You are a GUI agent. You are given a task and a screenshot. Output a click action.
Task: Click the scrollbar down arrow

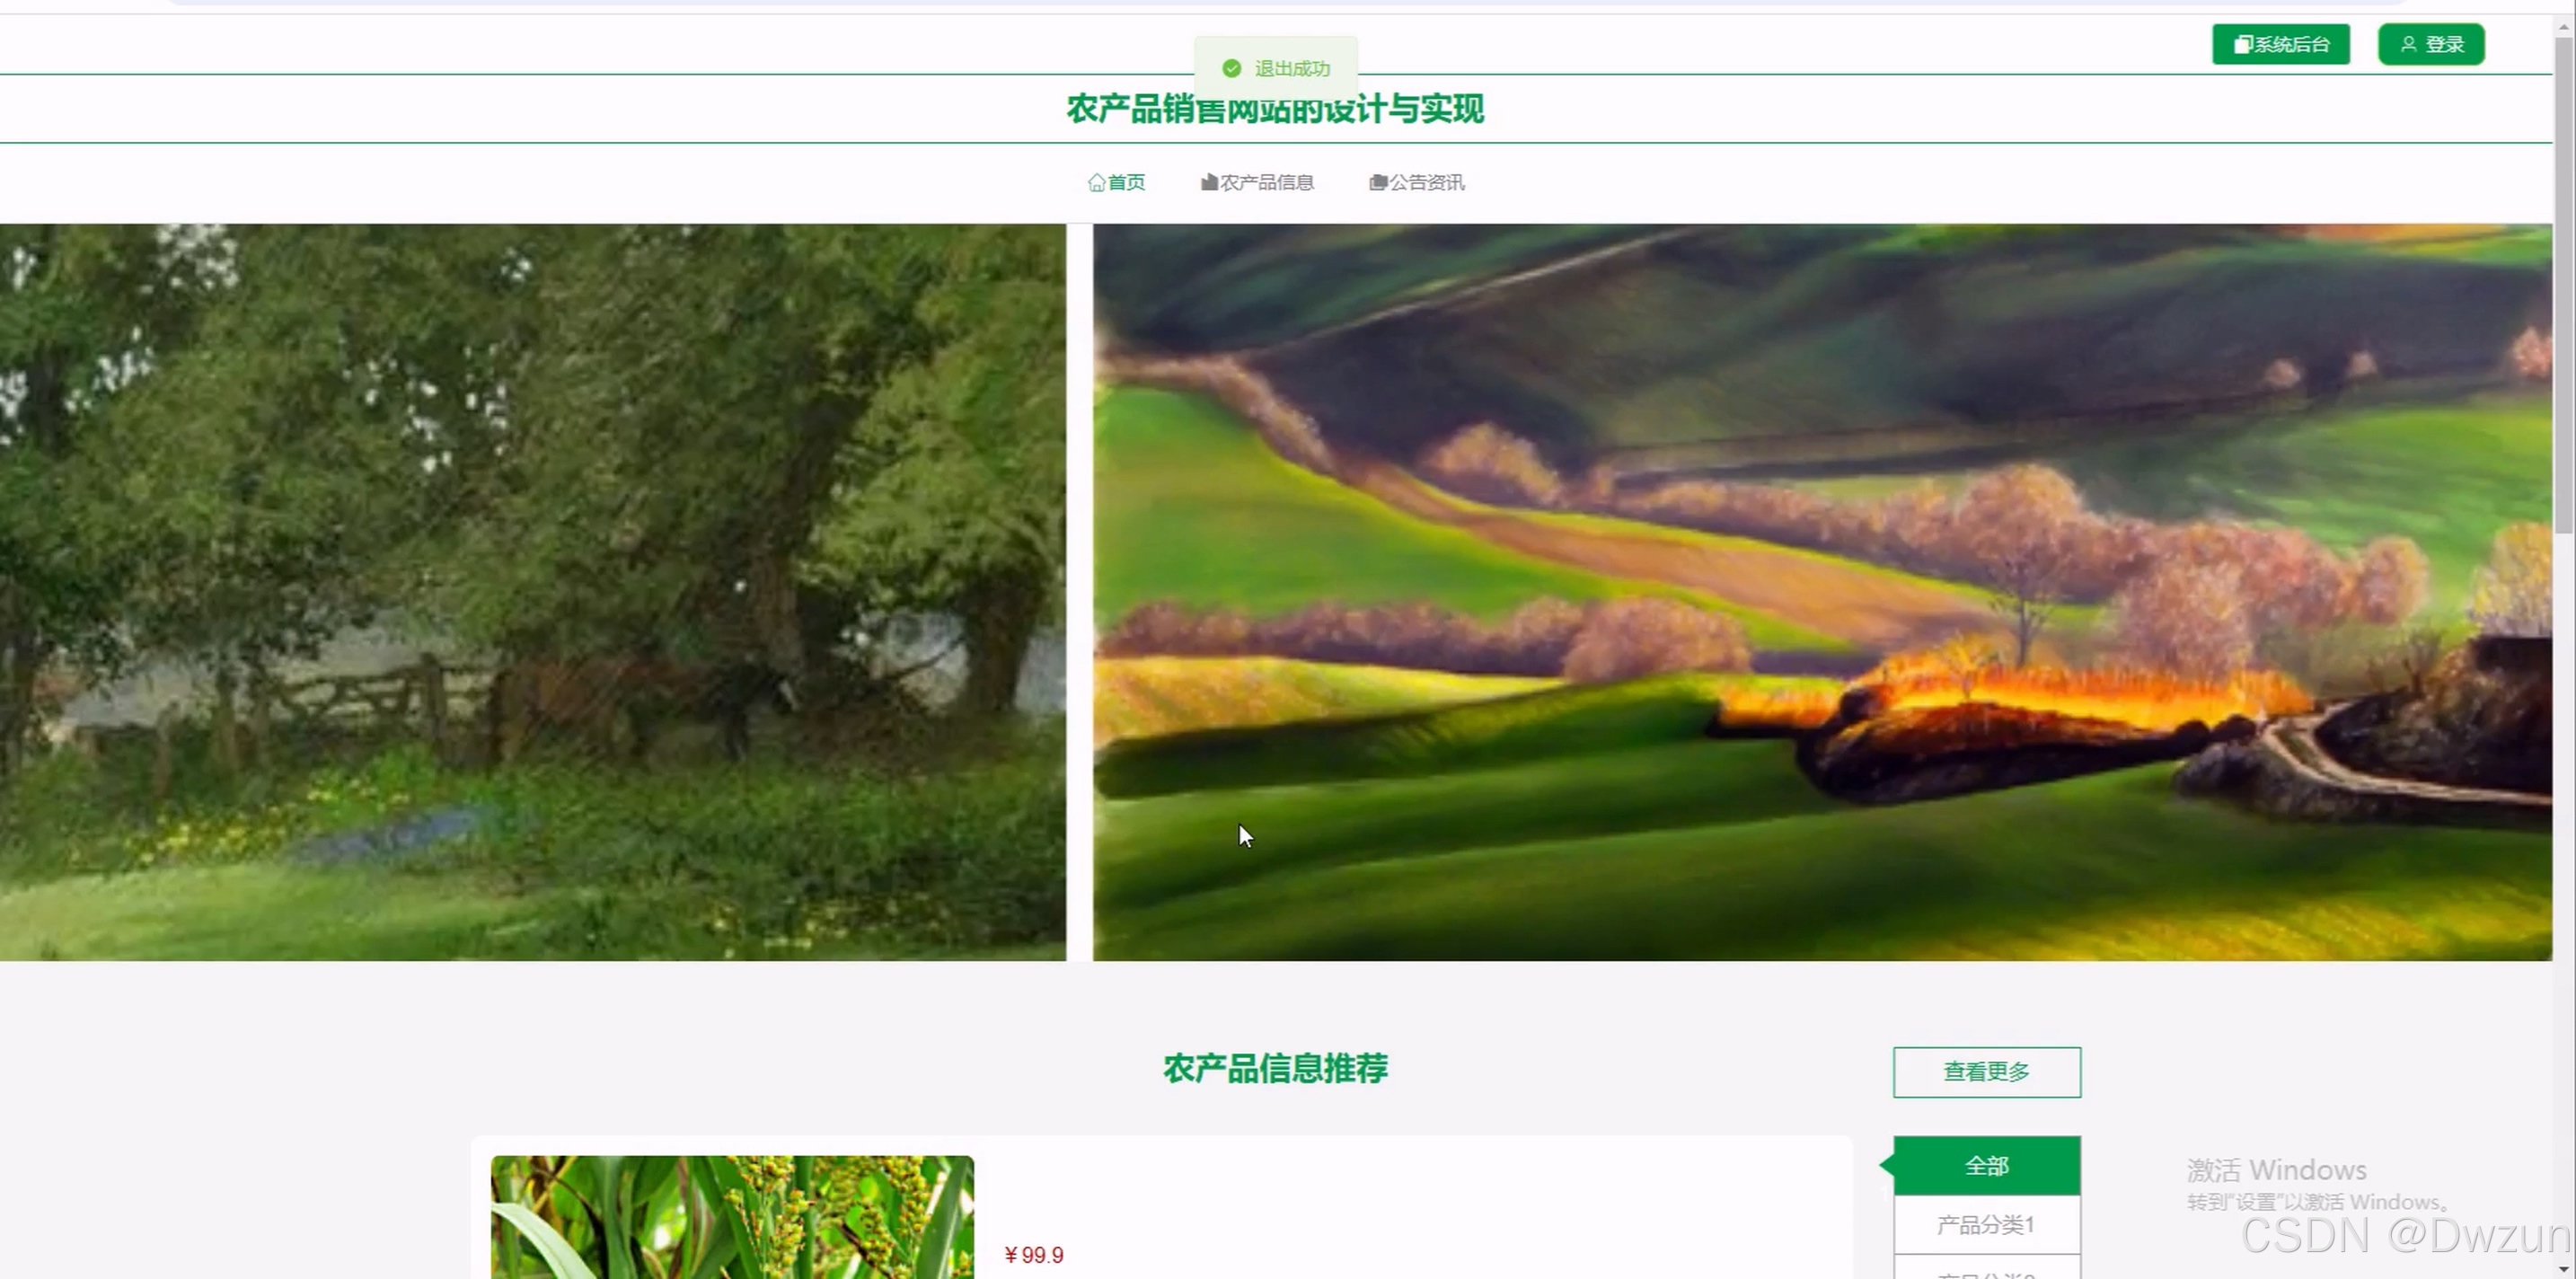point(2565,1269)
